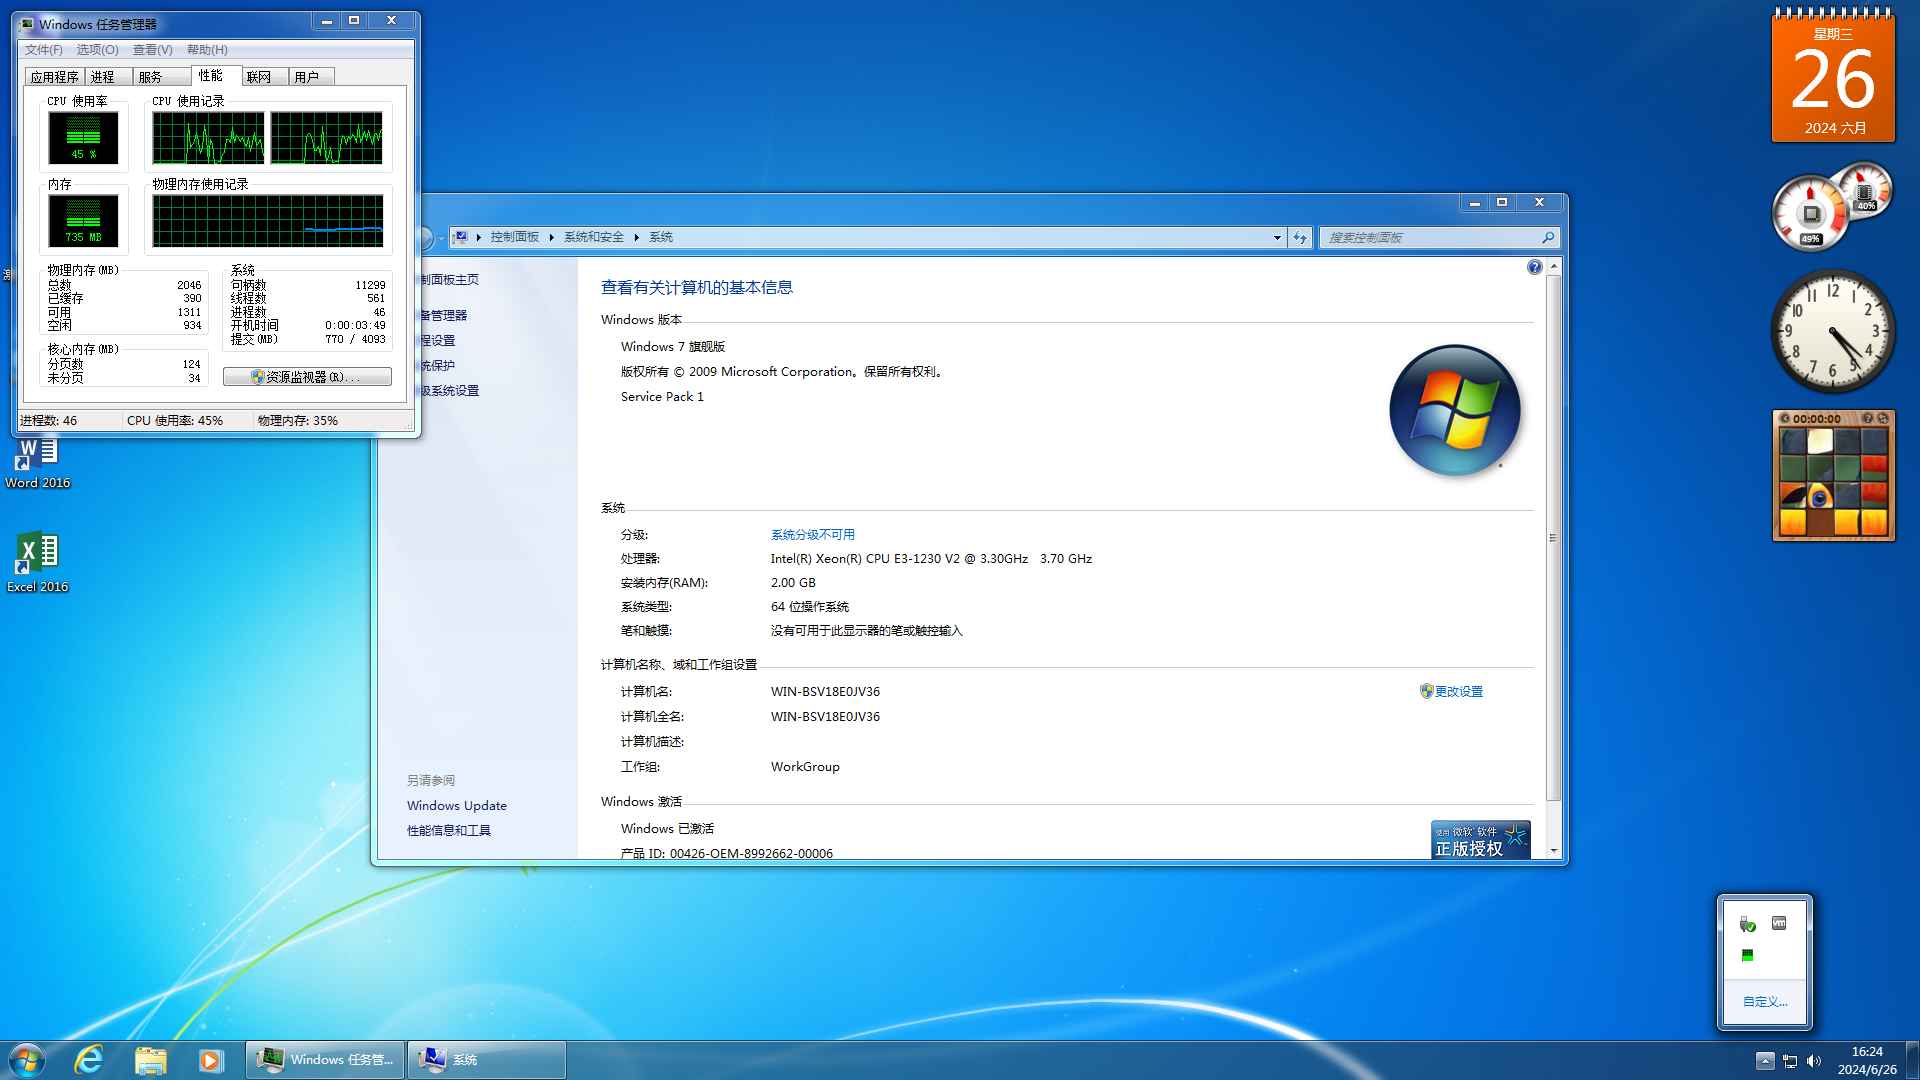Open Word 2016 desktop shortcut
Image resolution: width=1920 pixels, height=1080 pixels.
(x=37, y=458)
